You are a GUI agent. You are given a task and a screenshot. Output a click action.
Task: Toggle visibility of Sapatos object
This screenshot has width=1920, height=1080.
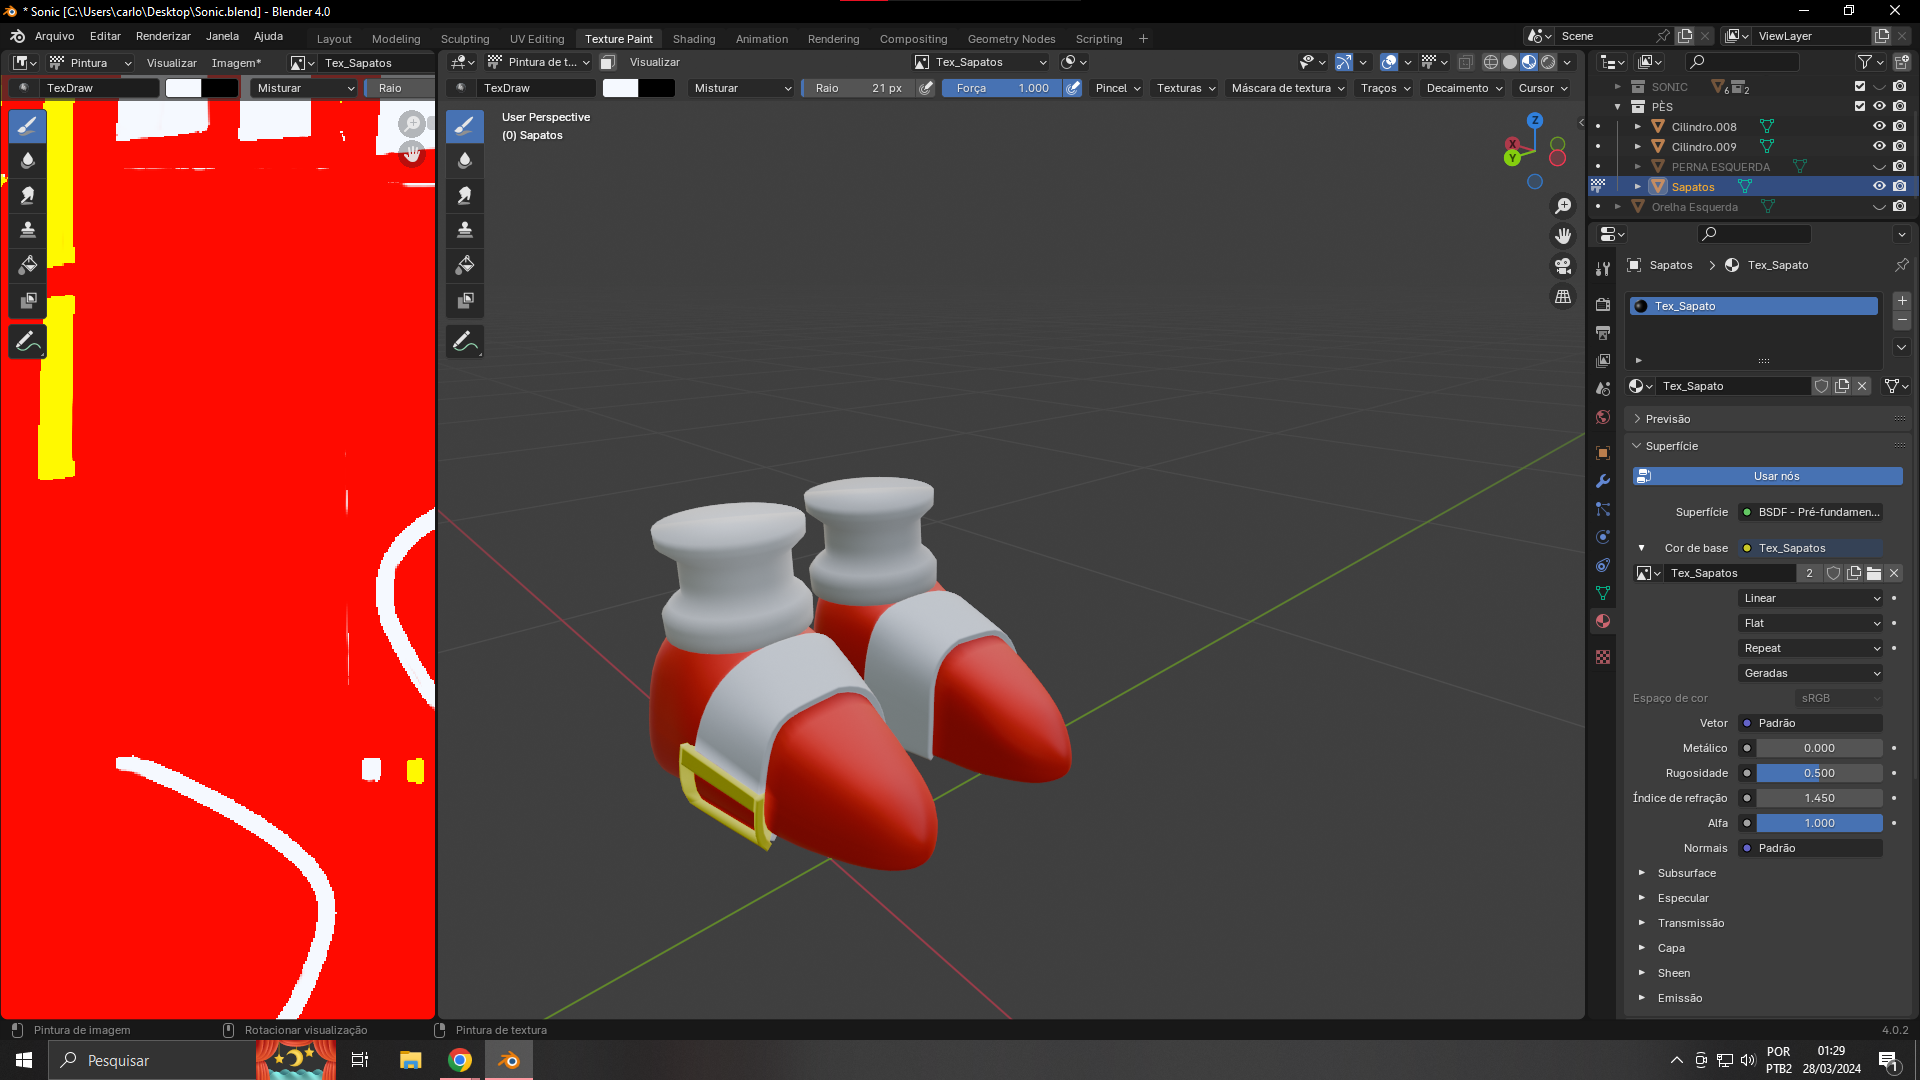(1879, 187)
